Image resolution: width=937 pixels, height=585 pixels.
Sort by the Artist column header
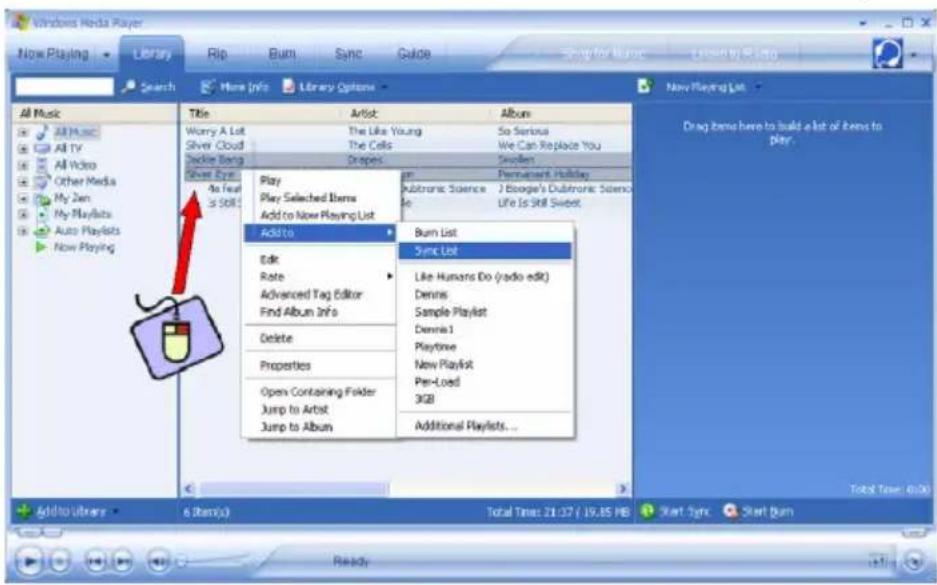418,113
